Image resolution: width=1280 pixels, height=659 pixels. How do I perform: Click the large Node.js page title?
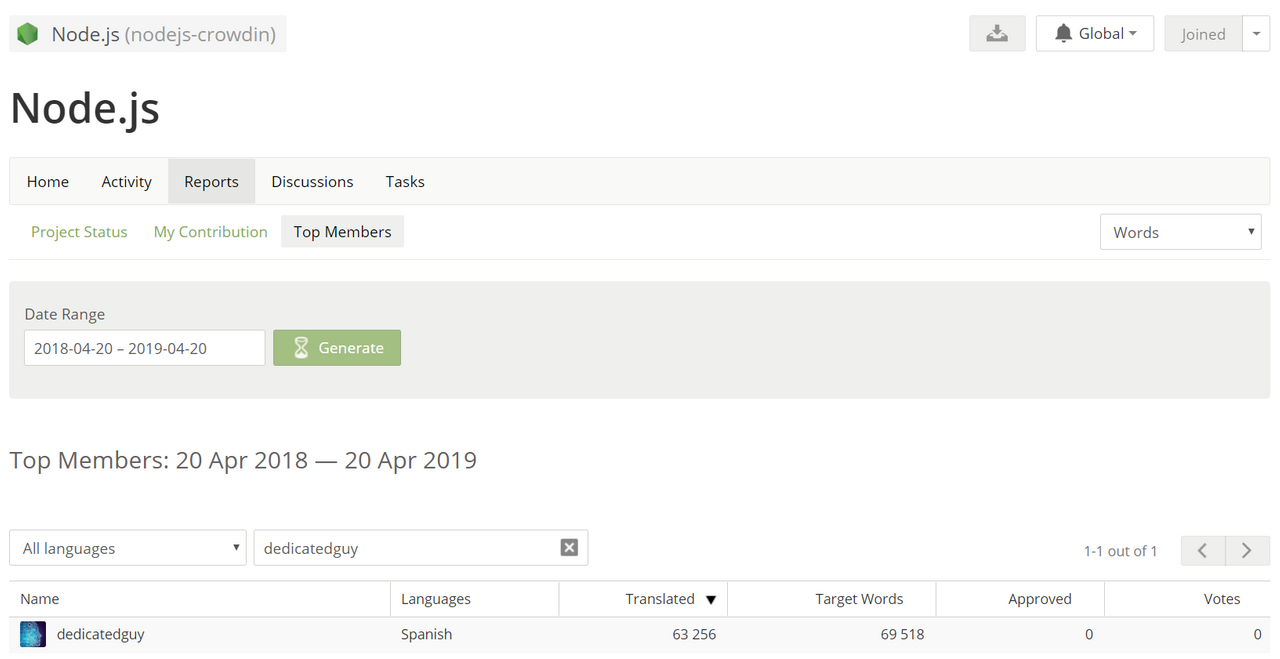click(85, 107)
